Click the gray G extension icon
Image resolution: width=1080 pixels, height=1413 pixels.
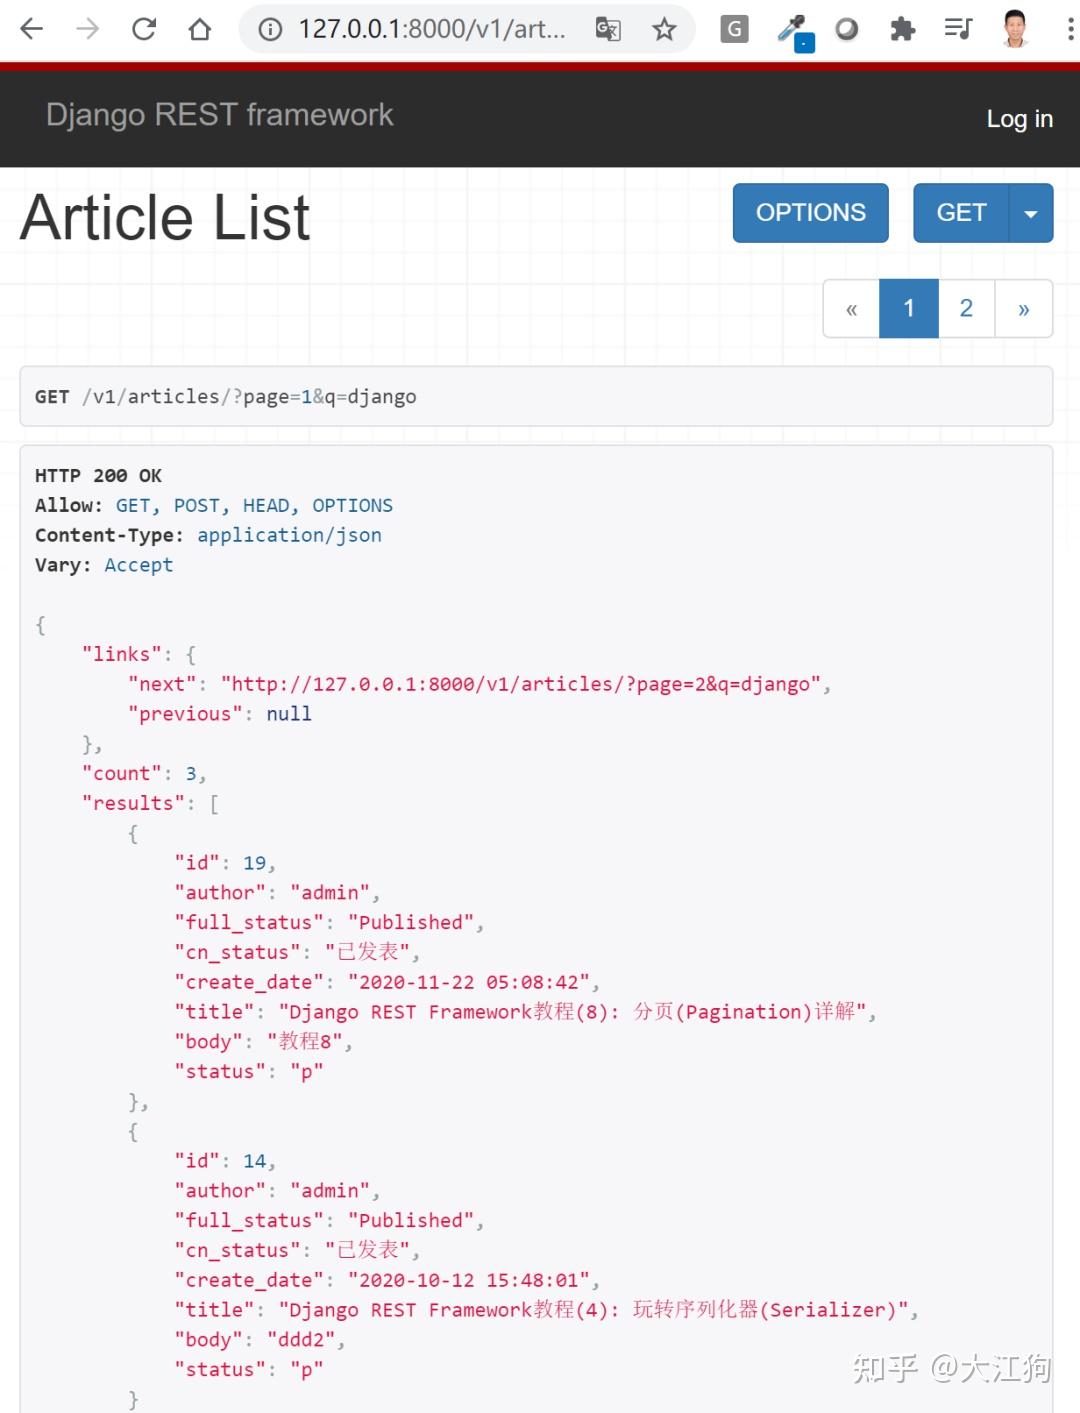734,29
